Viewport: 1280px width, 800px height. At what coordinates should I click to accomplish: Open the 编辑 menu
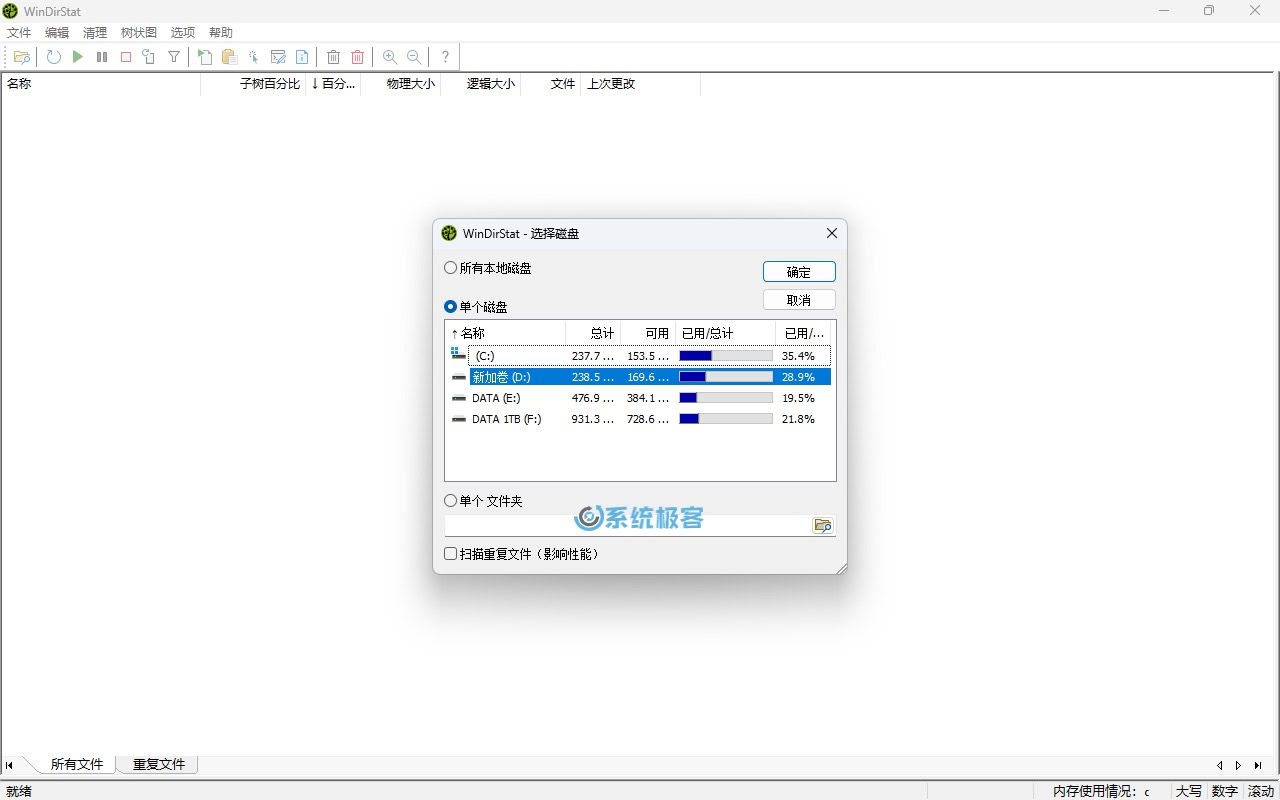tap(57, 32)
